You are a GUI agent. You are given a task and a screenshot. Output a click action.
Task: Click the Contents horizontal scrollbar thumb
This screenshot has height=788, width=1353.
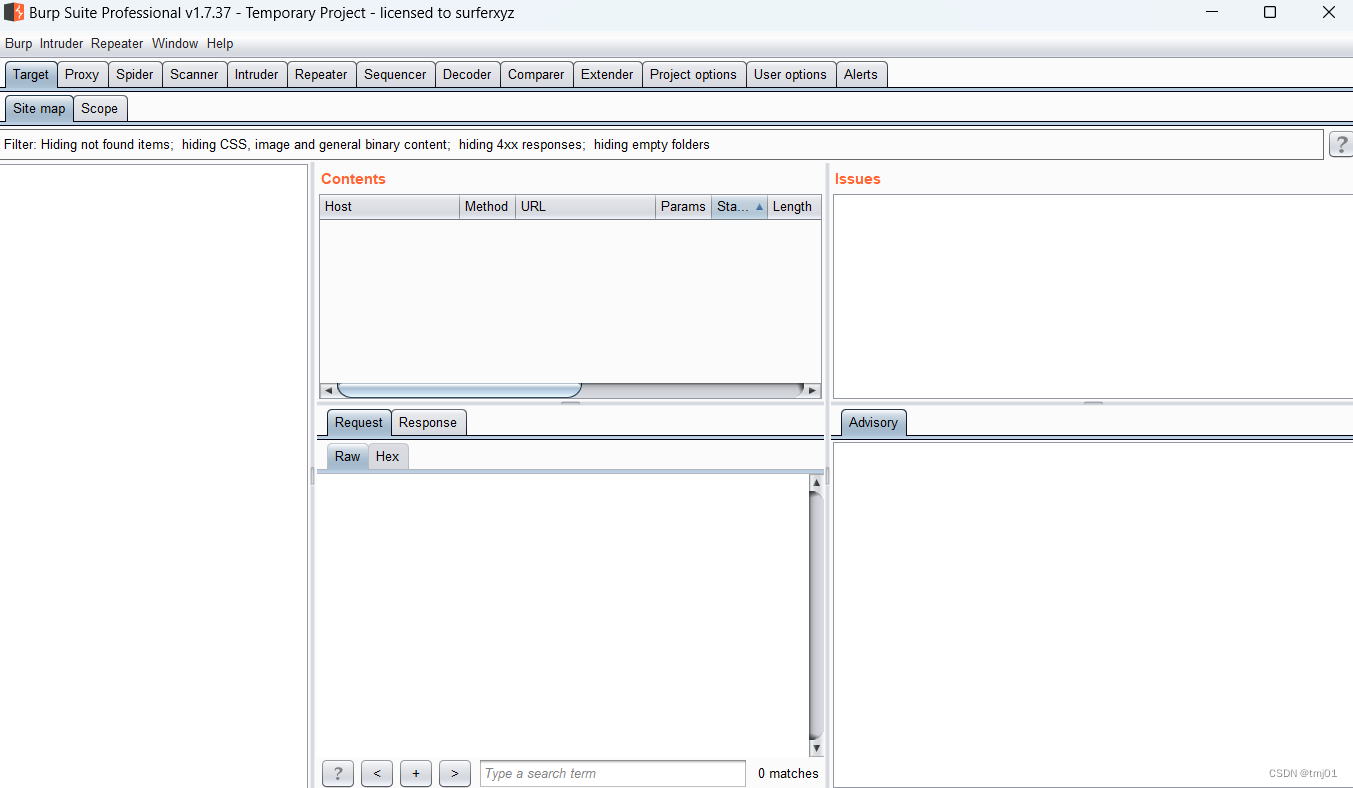pos(460,390)
